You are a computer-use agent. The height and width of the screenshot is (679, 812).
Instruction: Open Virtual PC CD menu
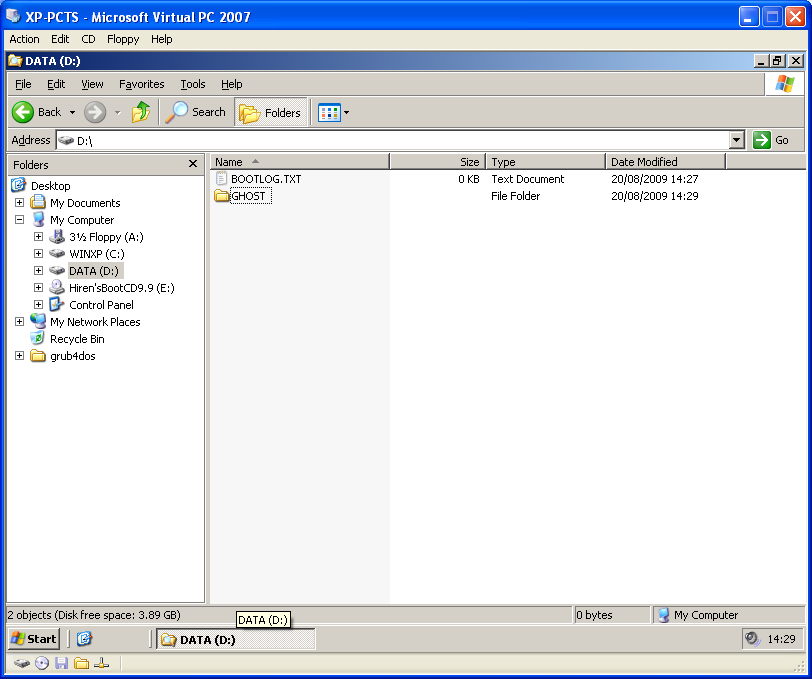88,39
